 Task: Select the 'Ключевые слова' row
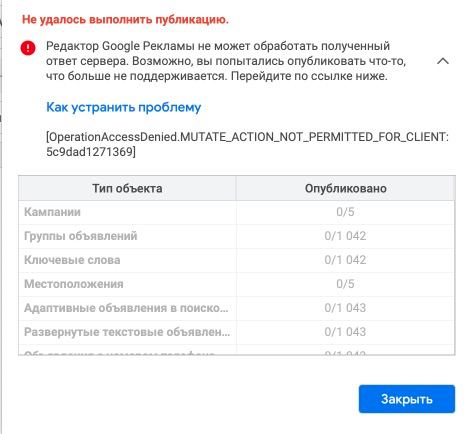tap(237, 260)
